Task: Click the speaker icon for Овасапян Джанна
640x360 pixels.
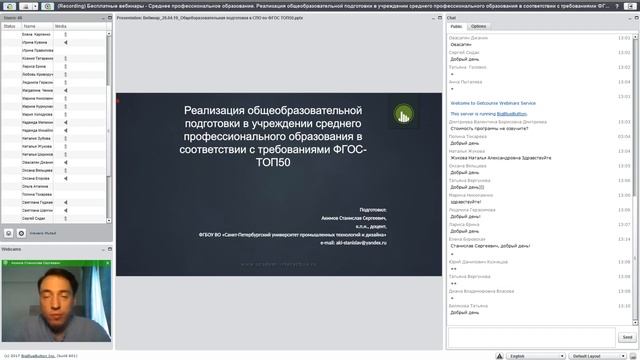Action: (65, 162)
